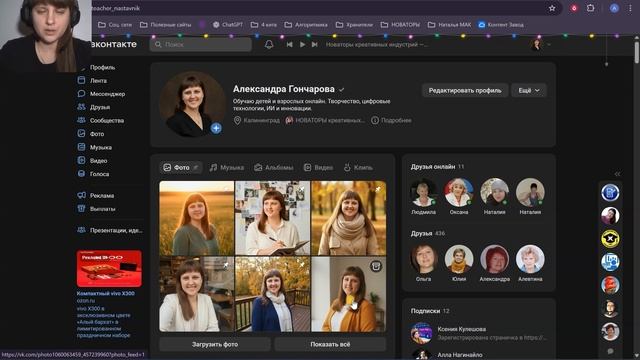Open friend Ольга's avatar
This screenshot has width=640, height=360.
coord(423,259)
